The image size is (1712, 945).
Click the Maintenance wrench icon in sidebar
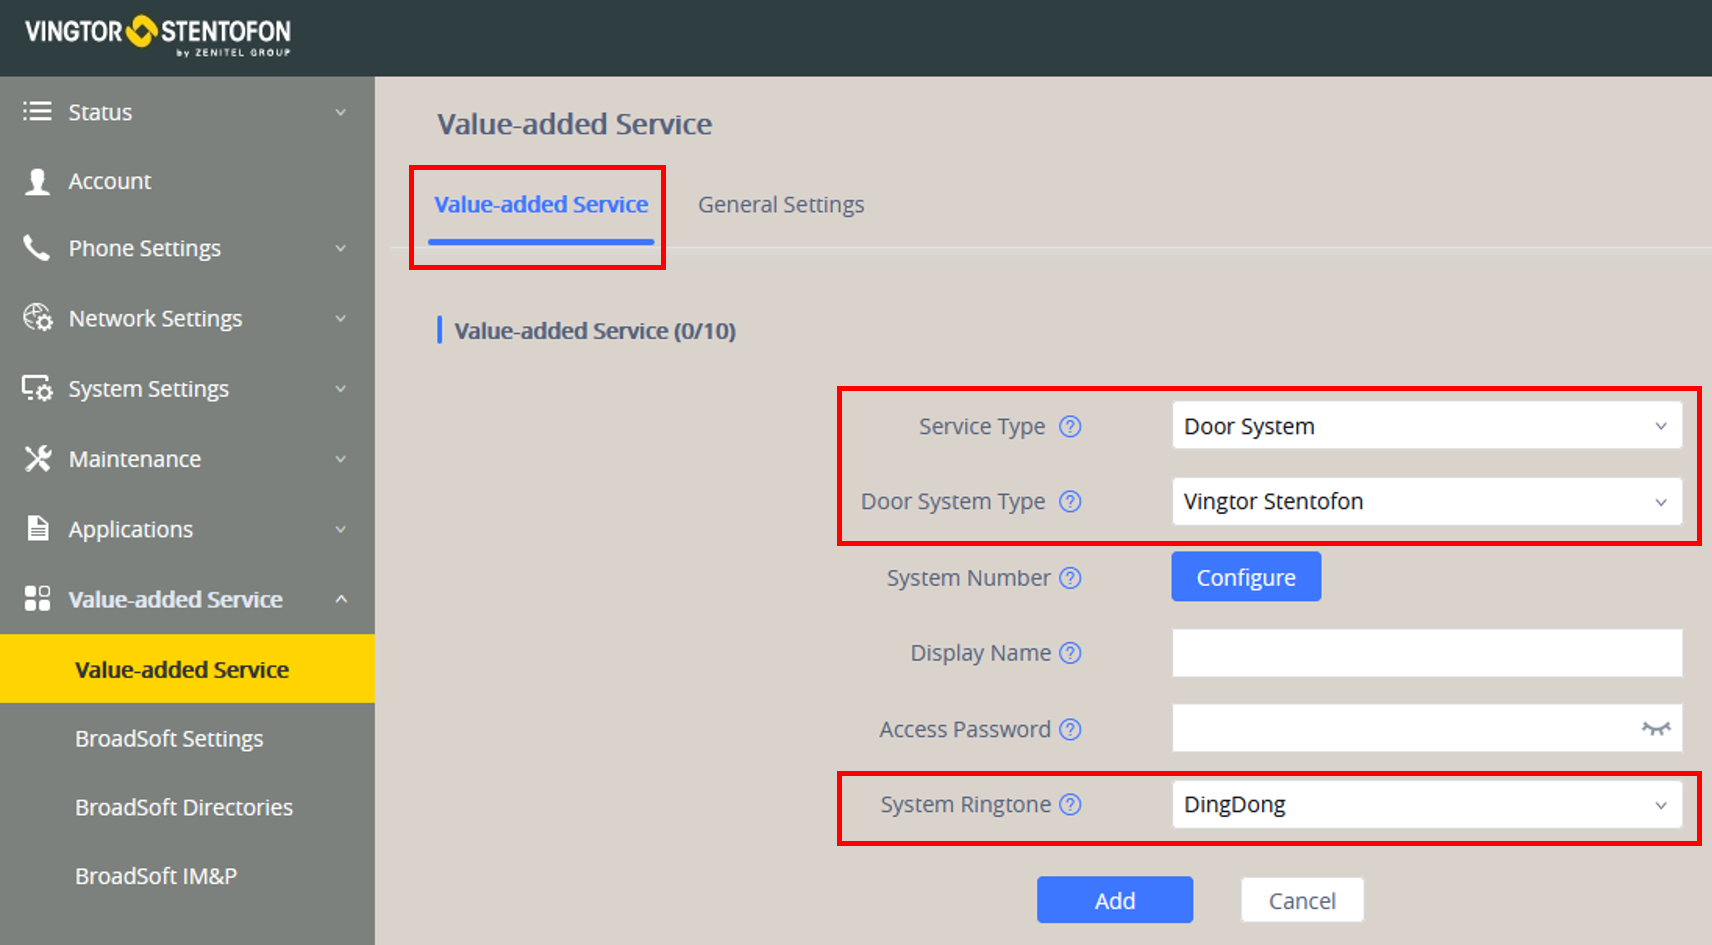click(x=38, y=459)
